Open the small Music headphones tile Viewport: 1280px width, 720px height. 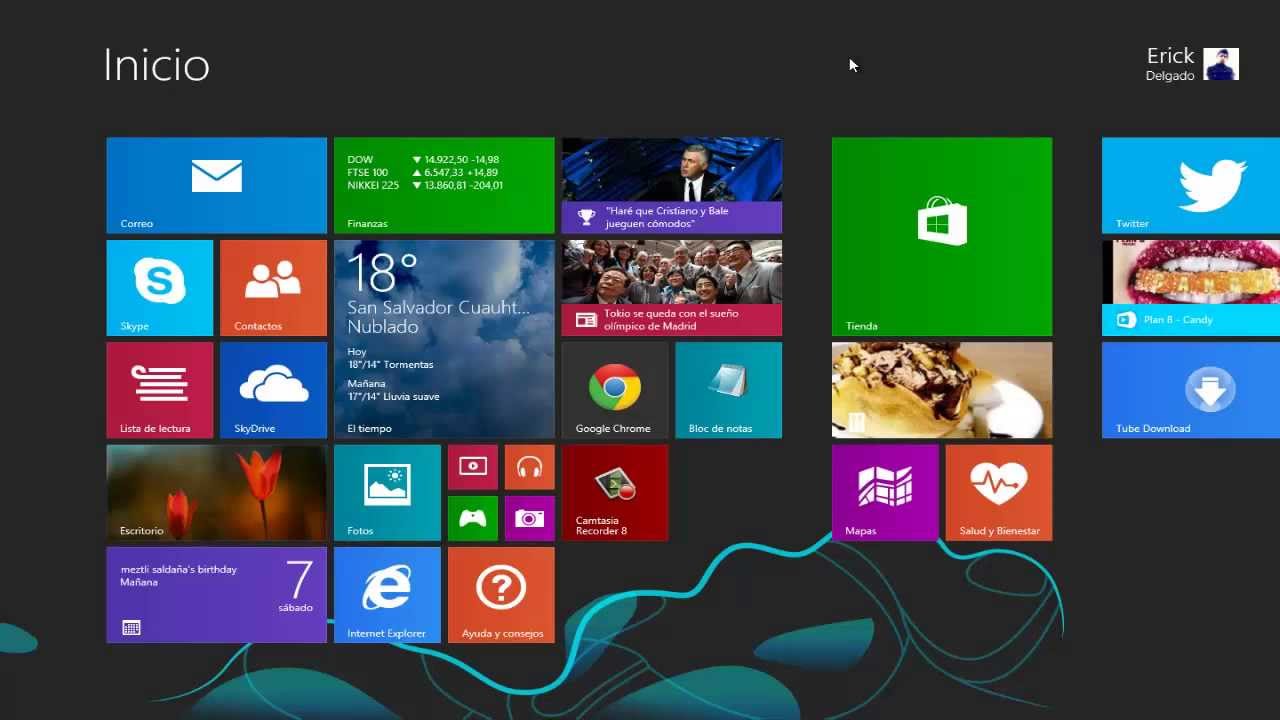(x=530, y=467)
